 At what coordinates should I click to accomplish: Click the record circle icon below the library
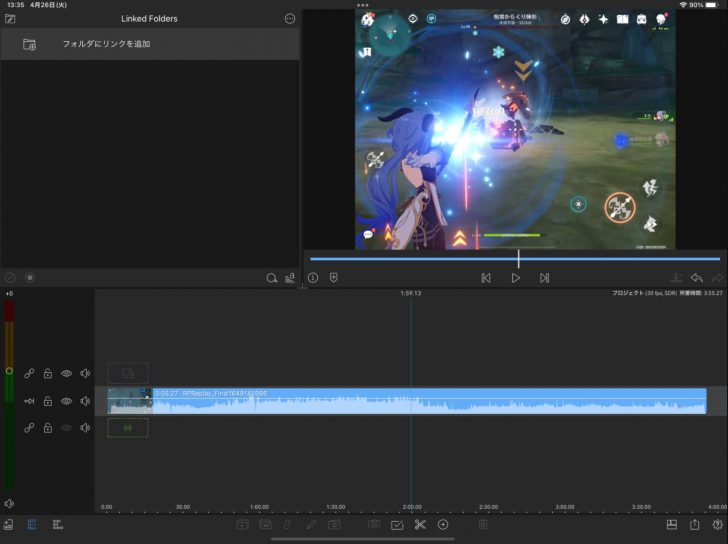click(x=30, y=278)
